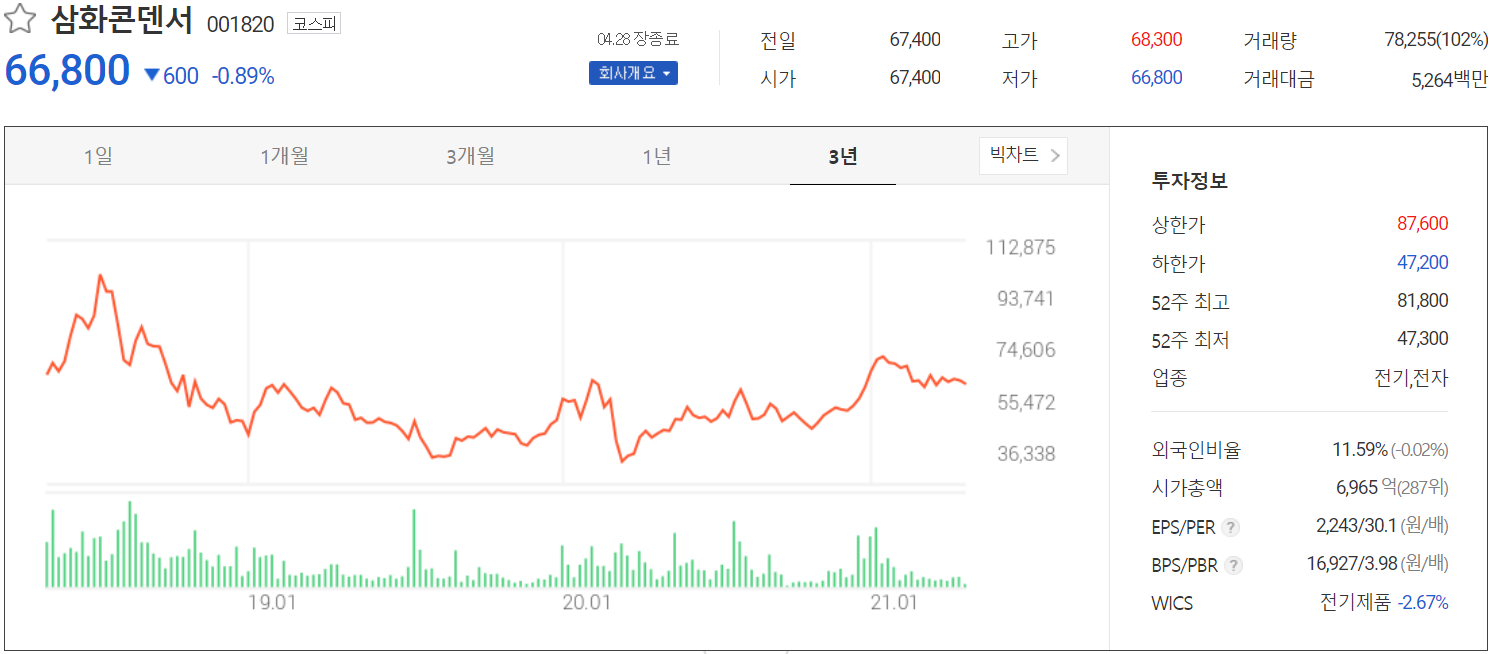1491x654 pixels.
Task: Click stock code 001820
Action: tap(240, 24)
